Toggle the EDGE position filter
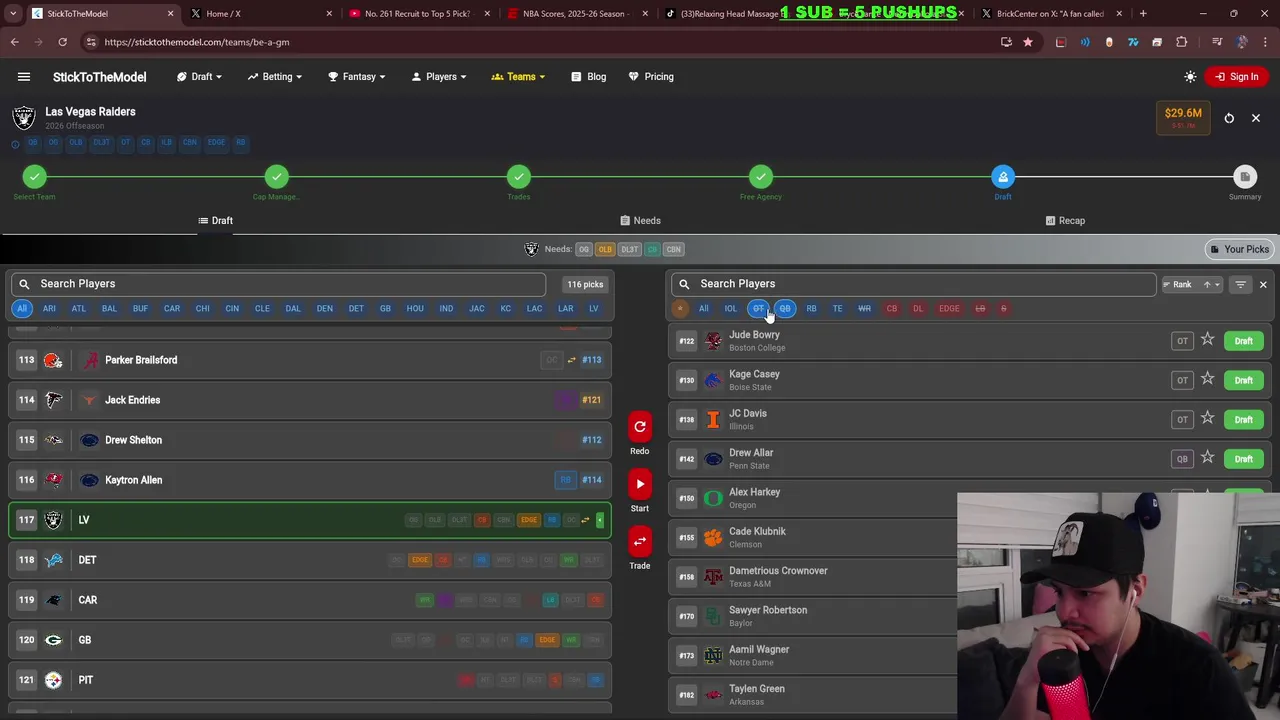 pos(949,309)
